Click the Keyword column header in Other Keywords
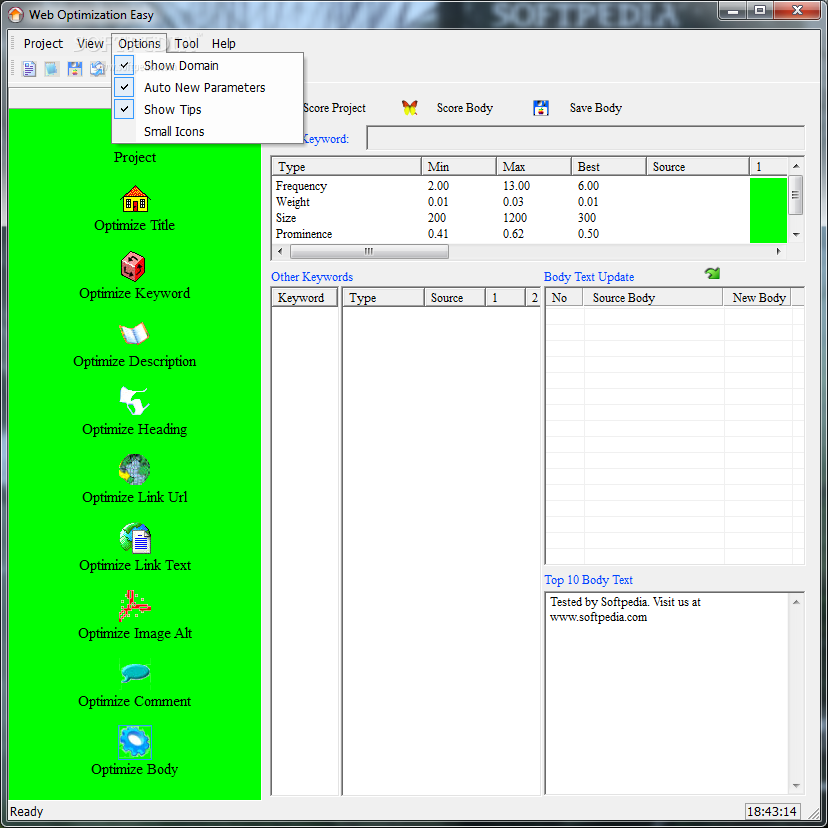This screenshot has height=828, width=828. pyautogui.click(x=305, y=297)
